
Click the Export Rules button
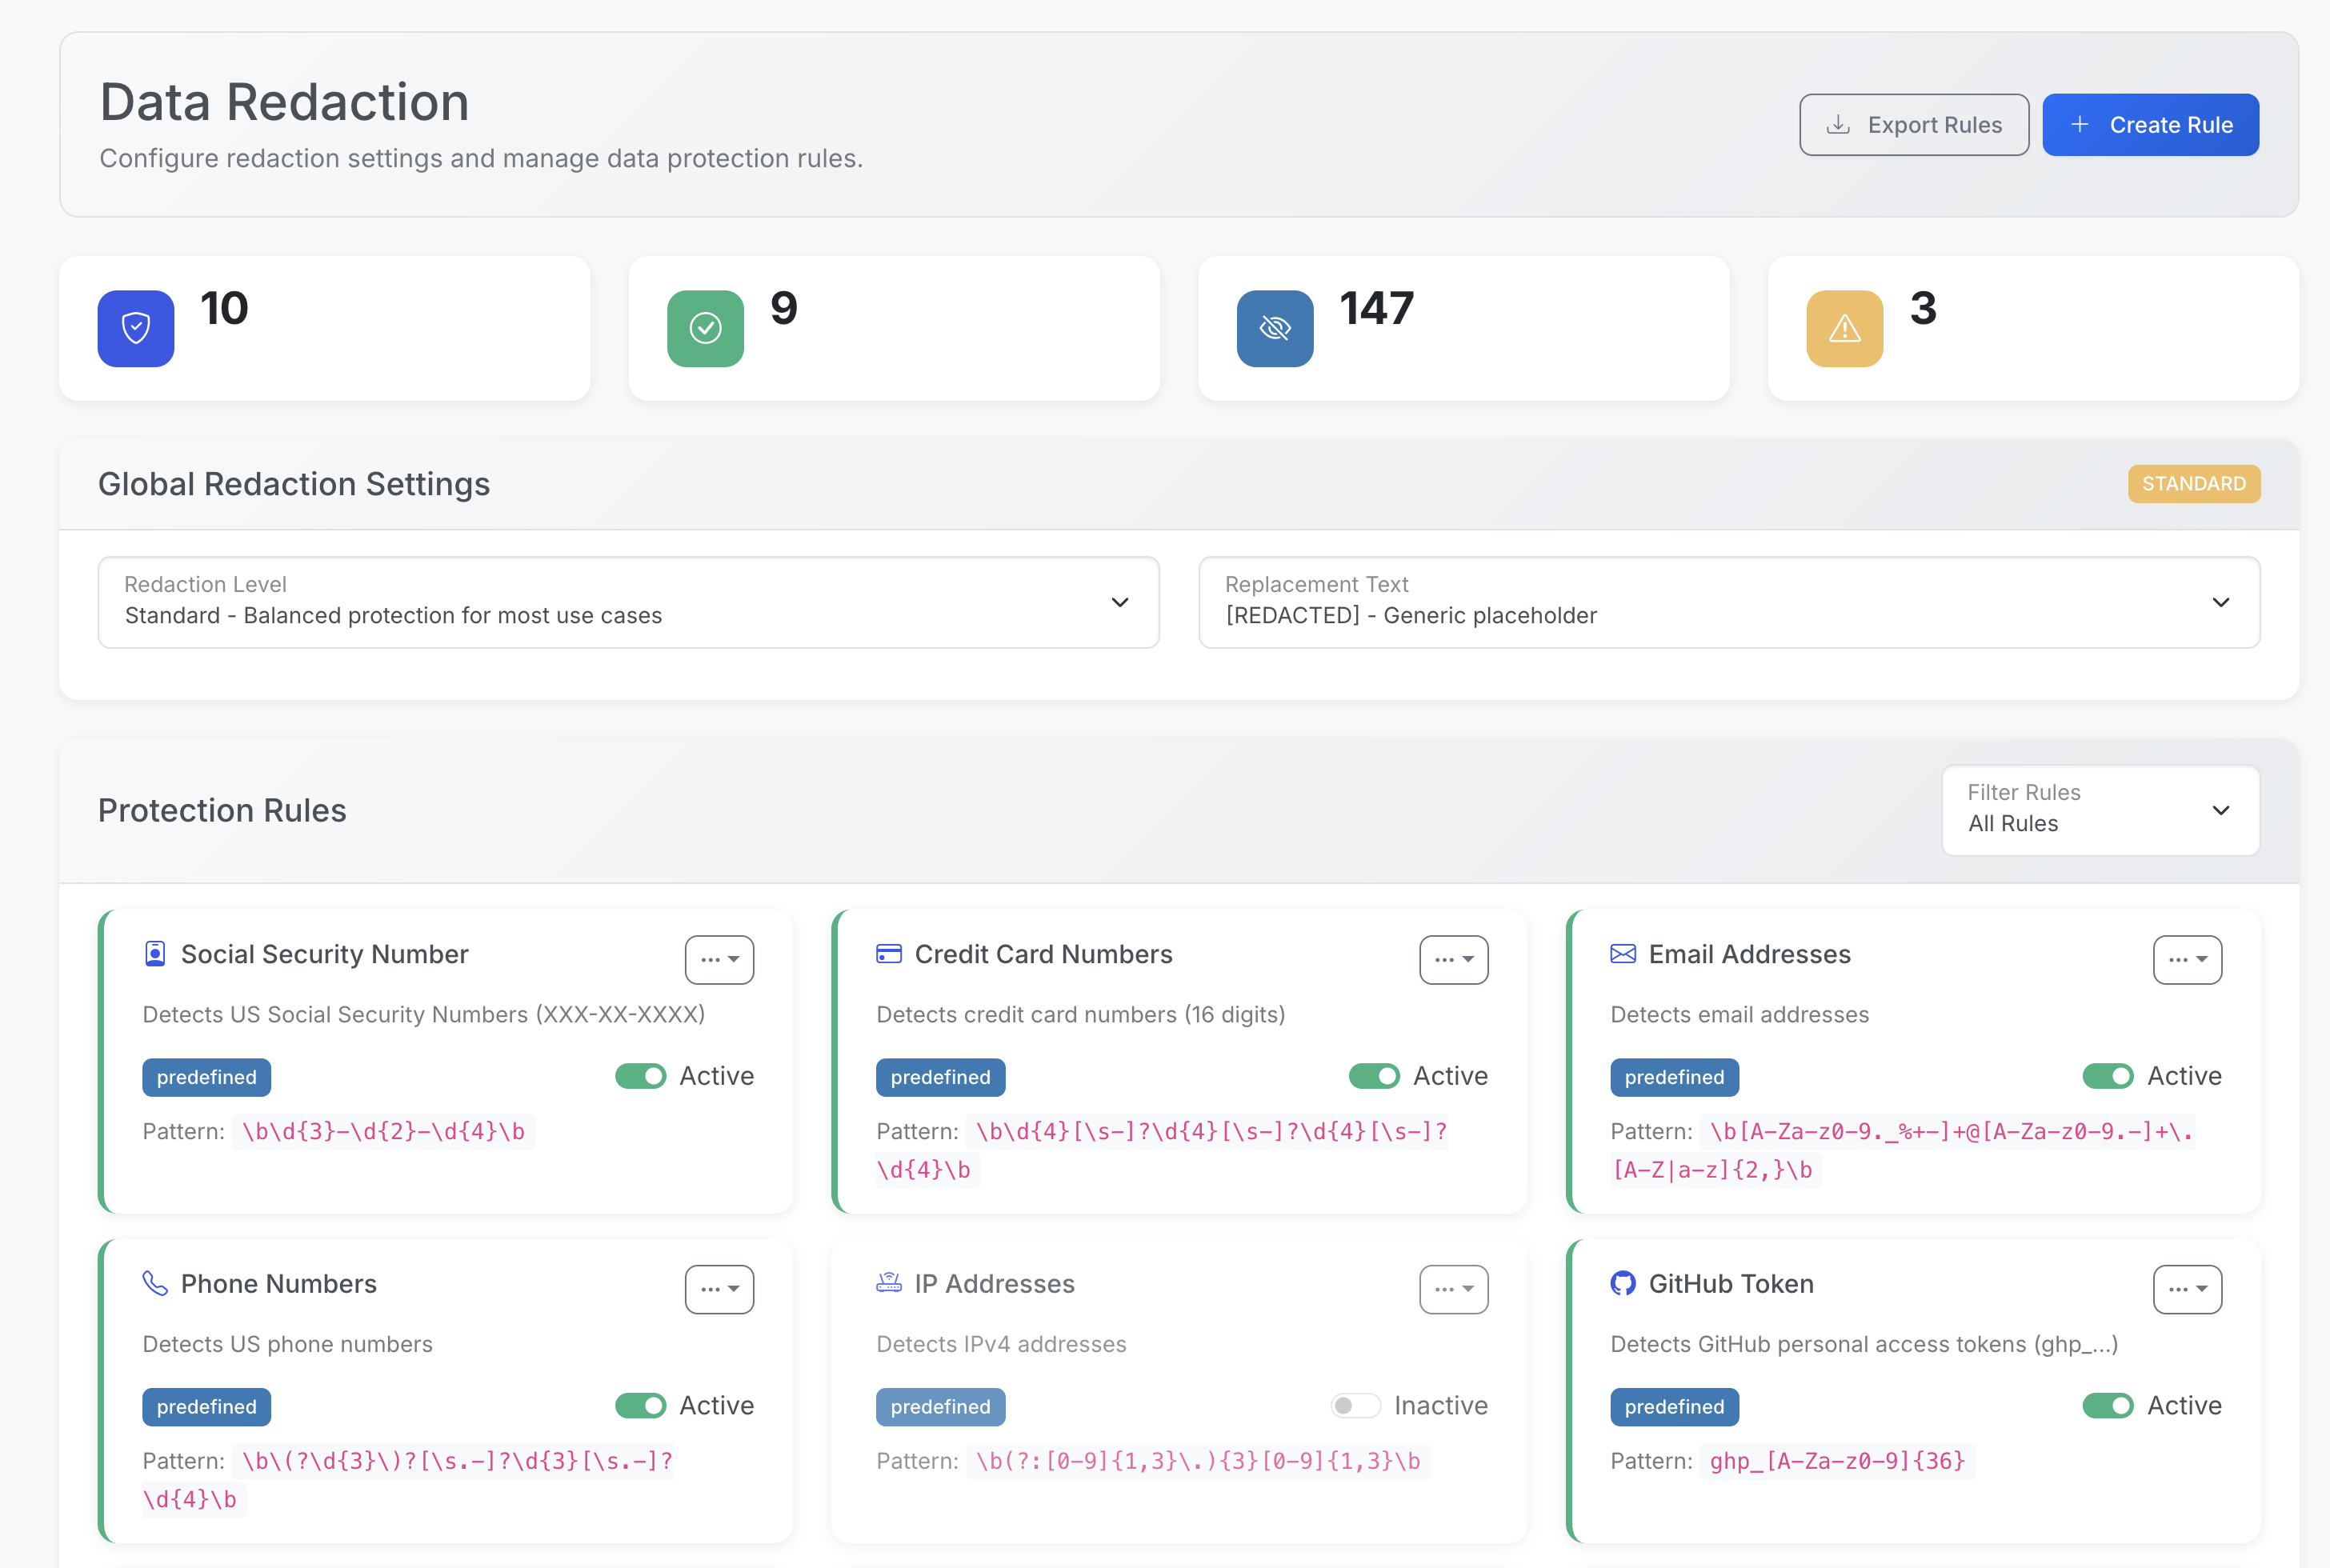click(1913, 125)
